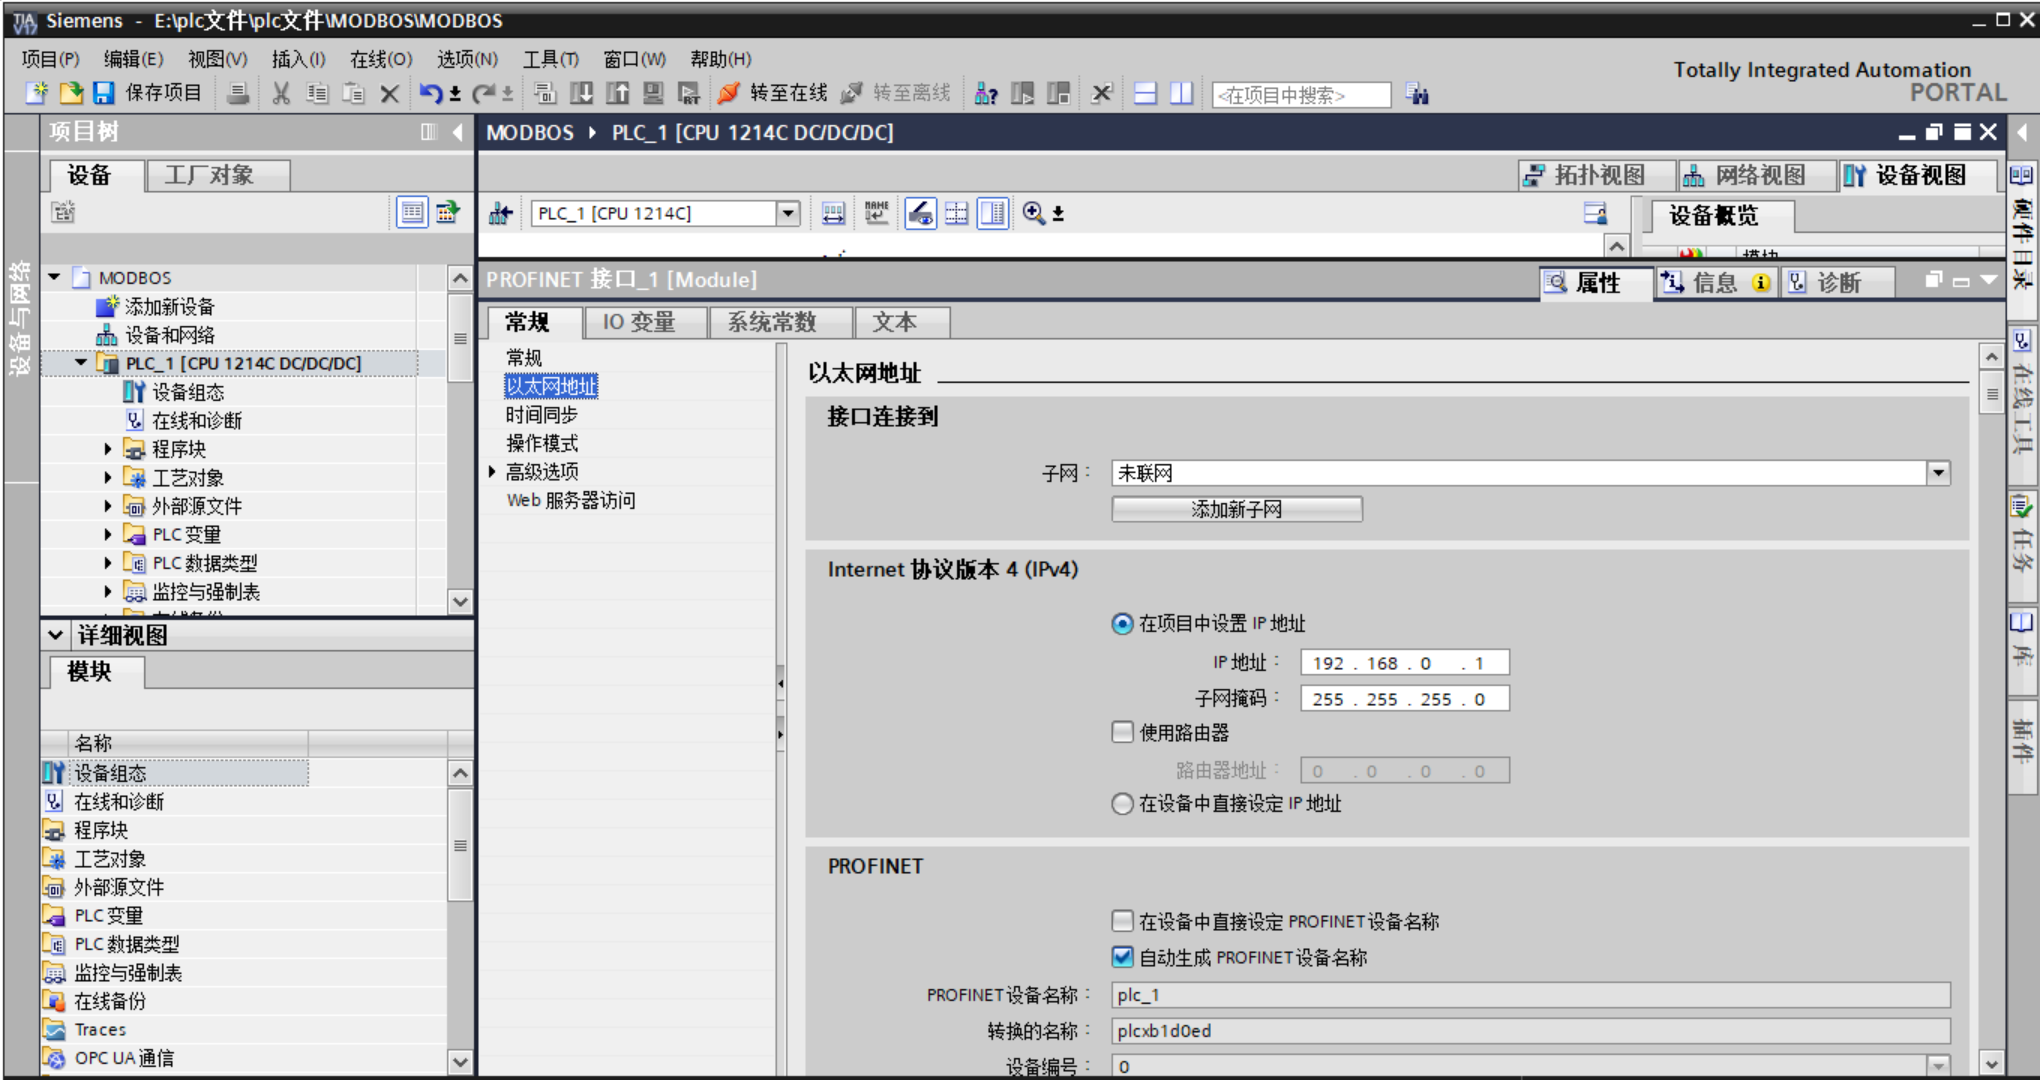Switch to 网络视图 network view
The width and height of the screenshot is (2040, 1080).
point(1746,175)
